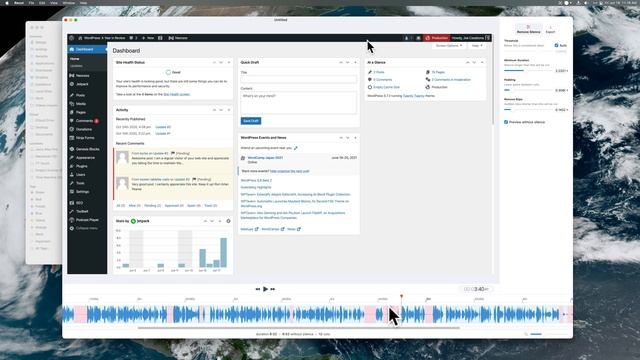Click the Empty Cache Size link in At a Glance
The height and width of the screenshot is (360, 640).
pyautogui.click(x=386, y=87)
